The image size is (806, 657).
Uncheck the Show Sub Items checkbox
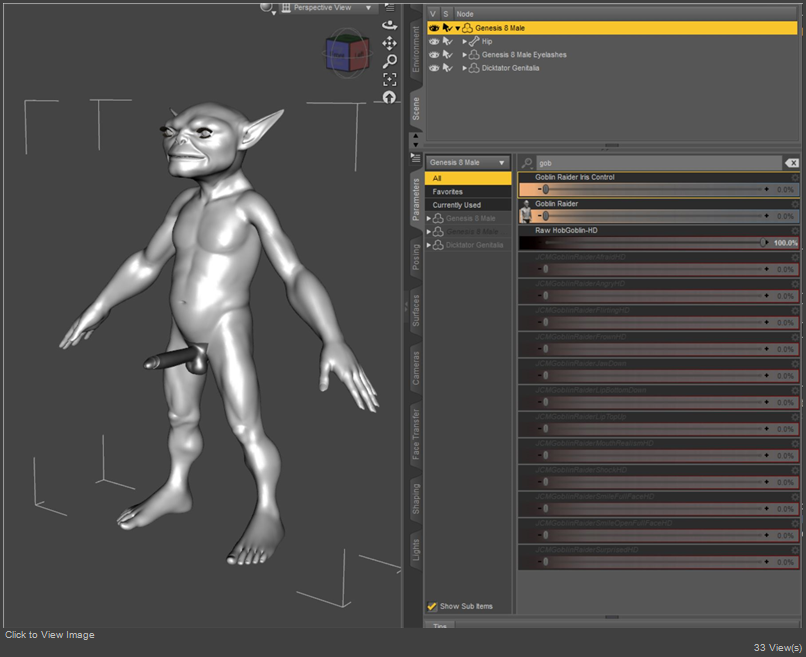(432, 606)
